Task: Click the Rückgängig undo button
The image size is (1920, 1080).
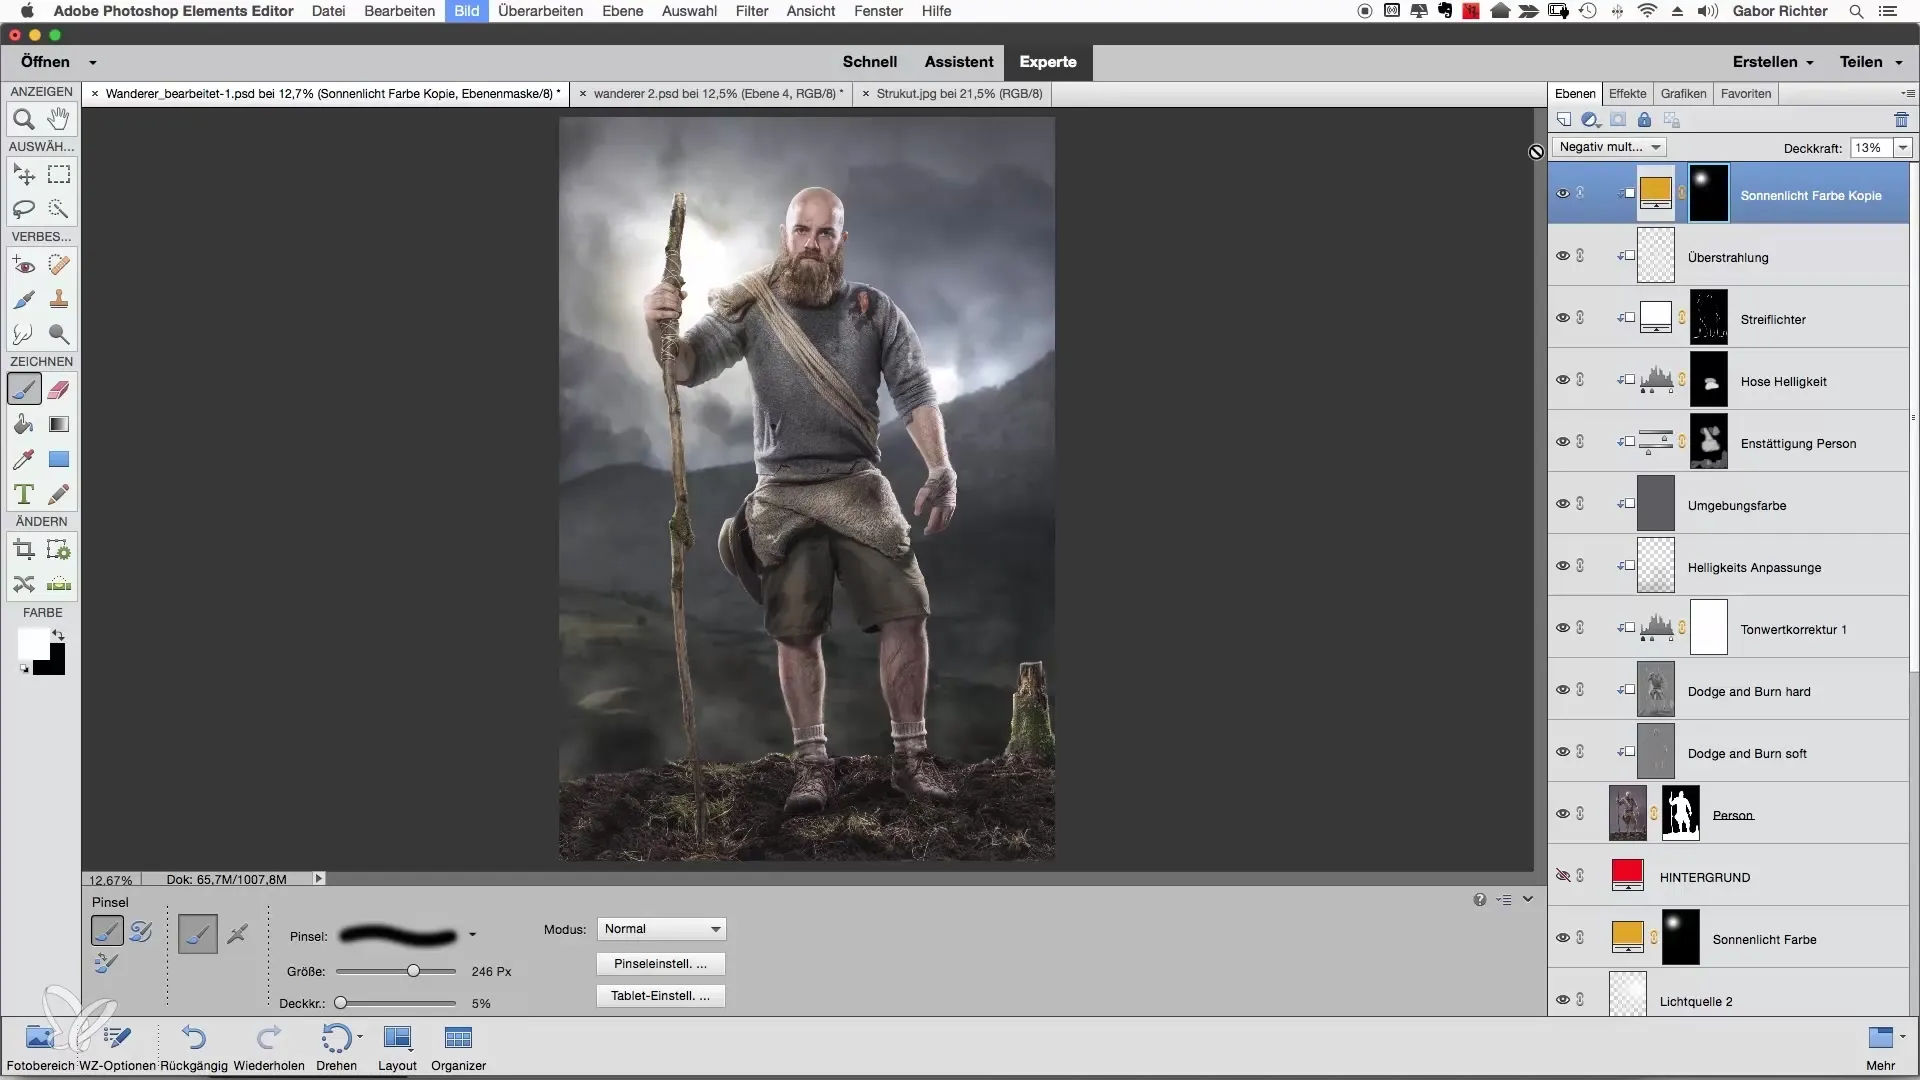Action: point(194,1047)
